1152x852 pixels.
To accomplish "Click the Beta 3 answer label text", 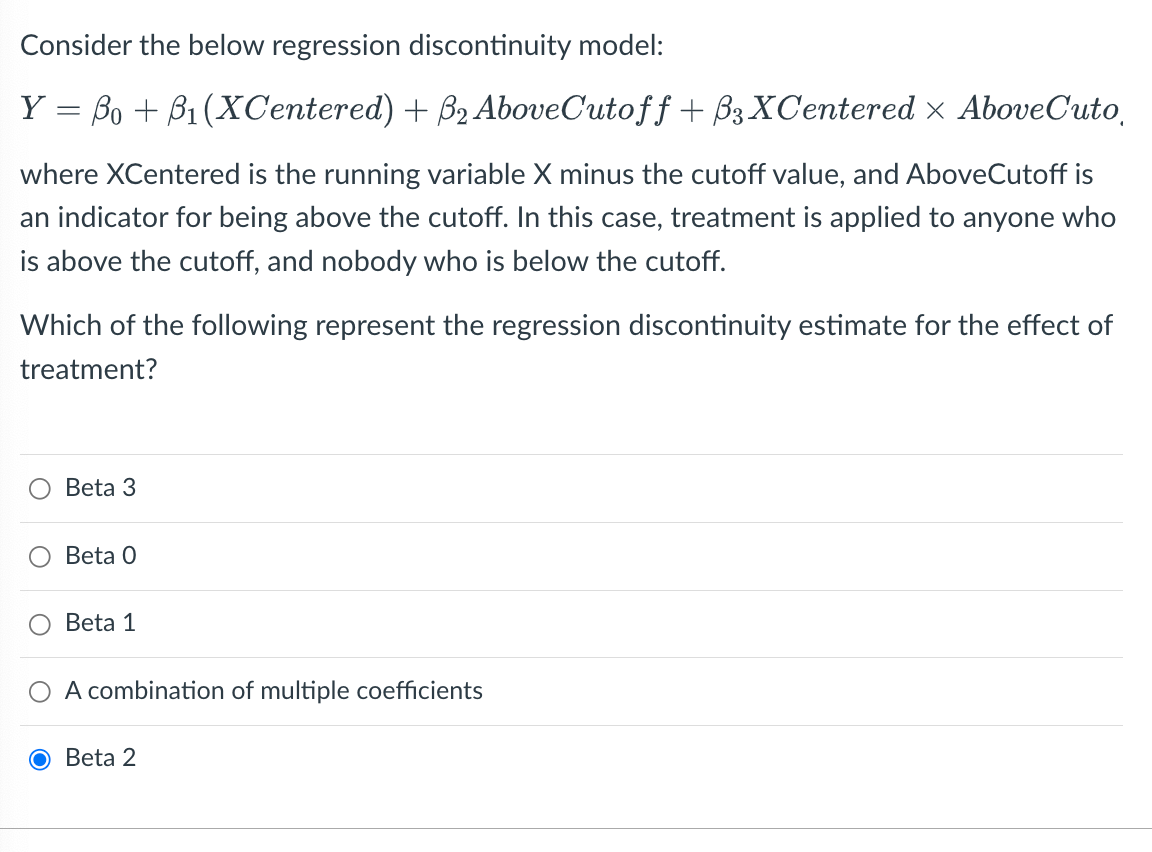I will click(100, 488).
